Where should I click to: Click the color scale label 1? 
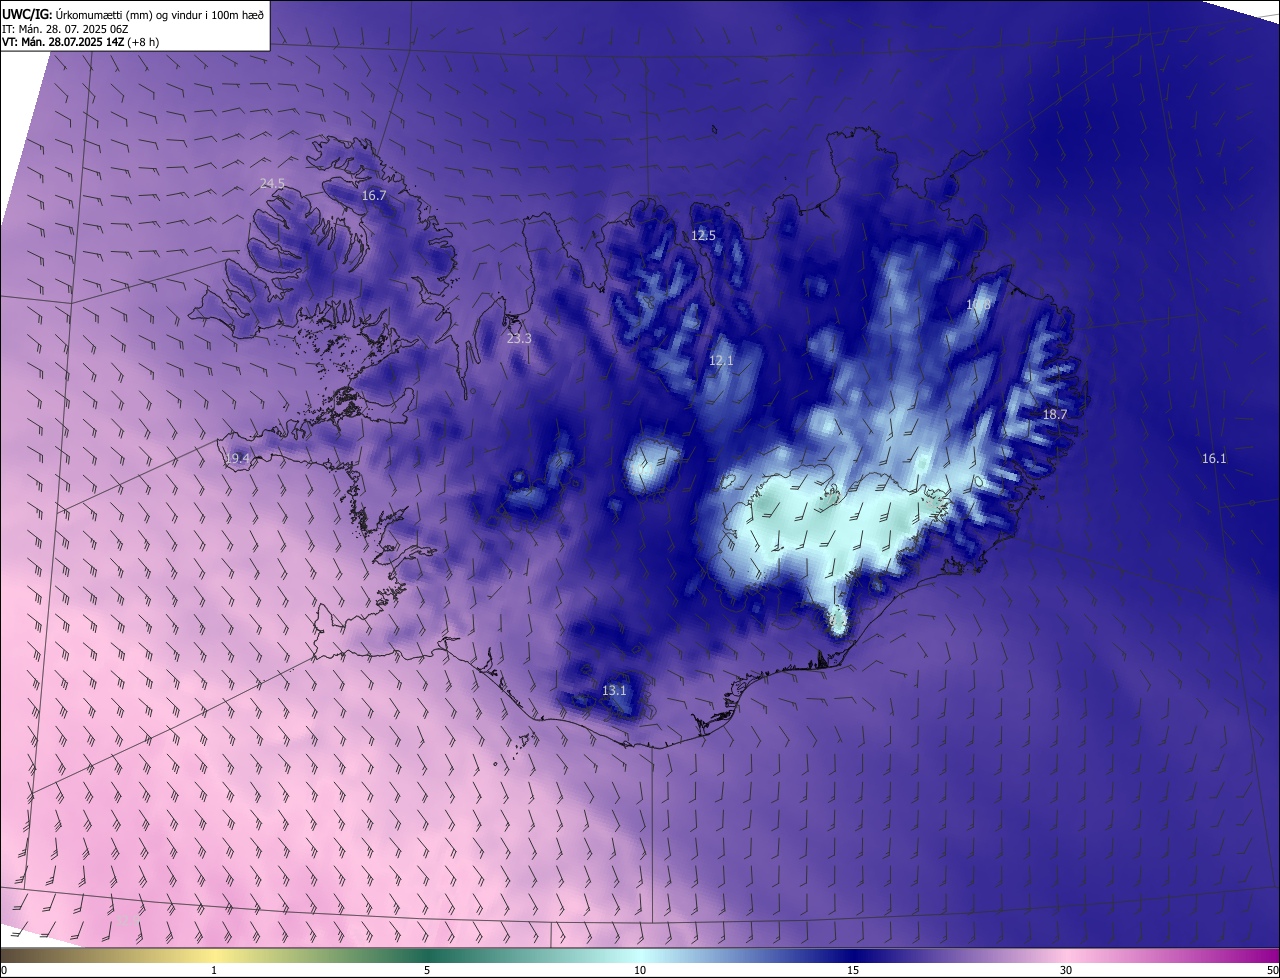tap(214, 970)
